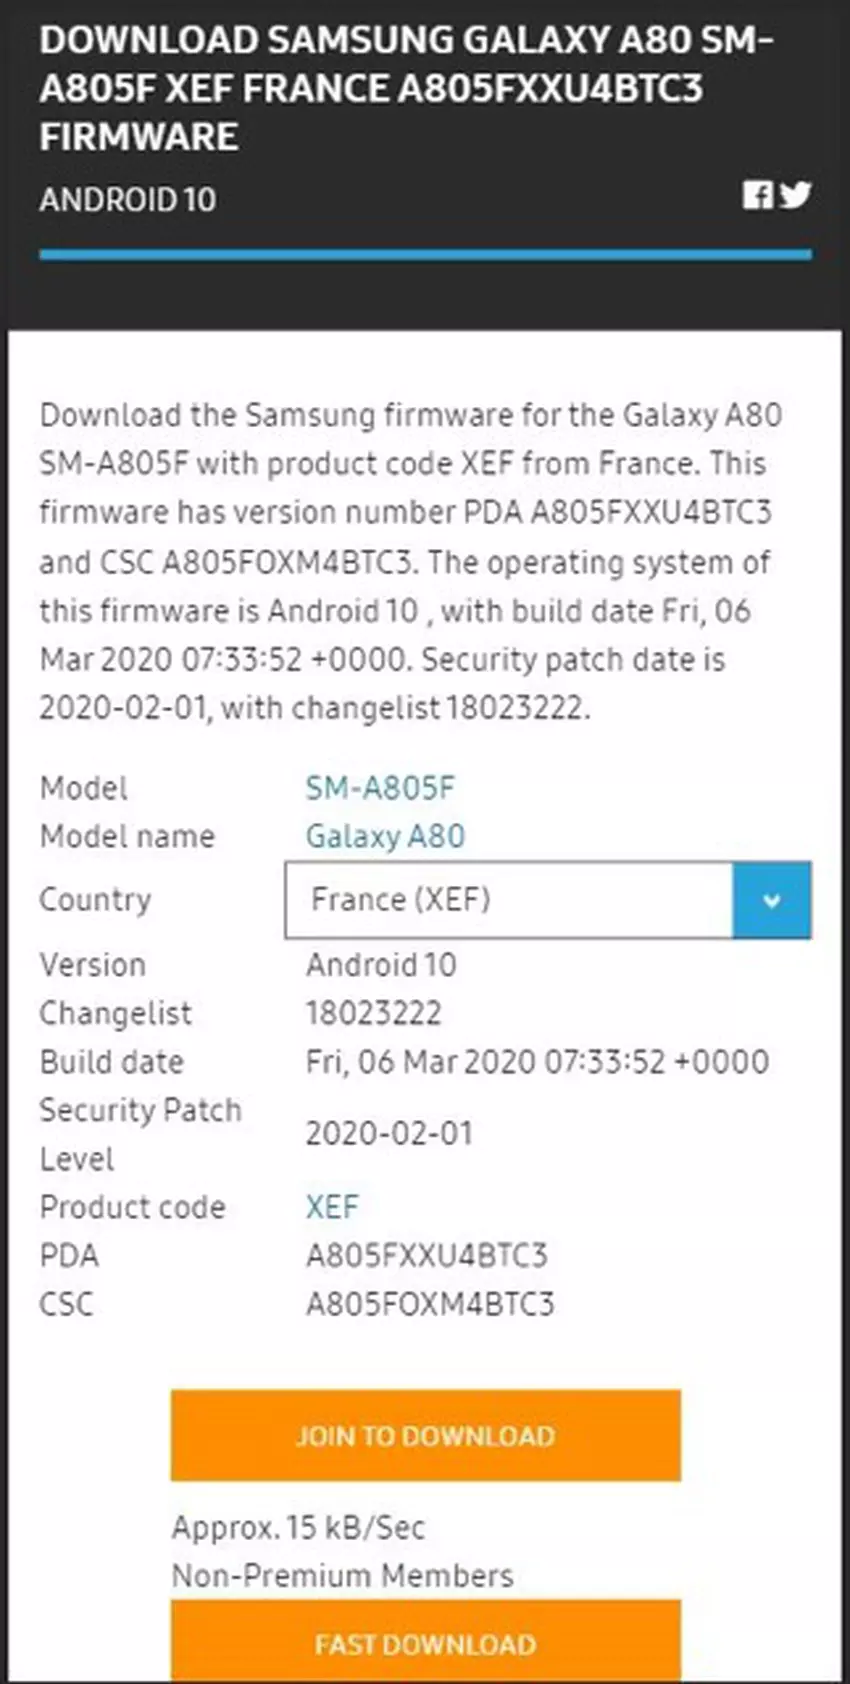The image size is (850, 1684).
Task: Click the Non-Premium Members label
Action: [342, 1576]
